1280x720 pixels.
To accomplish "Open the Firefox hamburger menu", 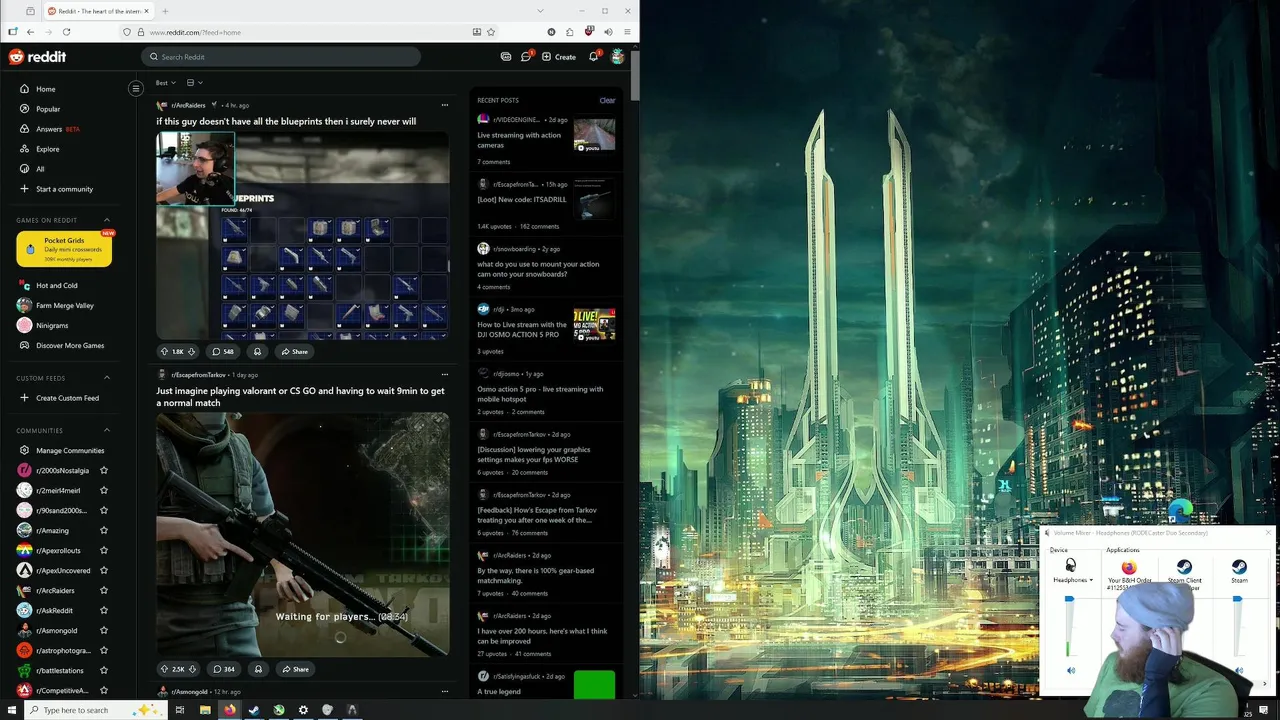I will pos(627,32).
